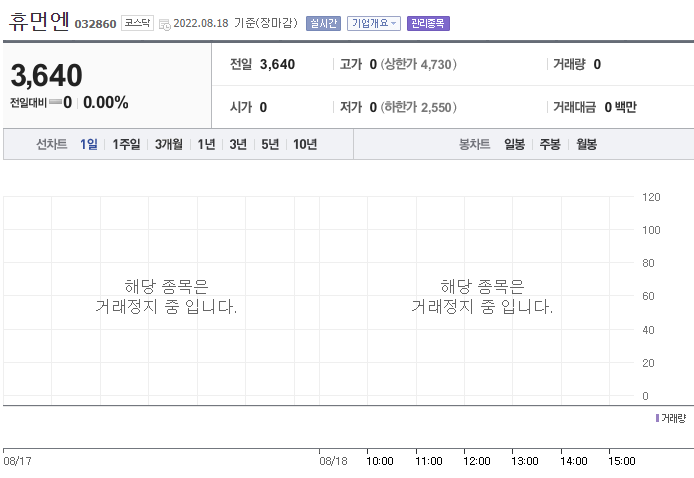
Task: Click the 15:00 time axis label
Action: pyautogui.click(x=621, y=461)
